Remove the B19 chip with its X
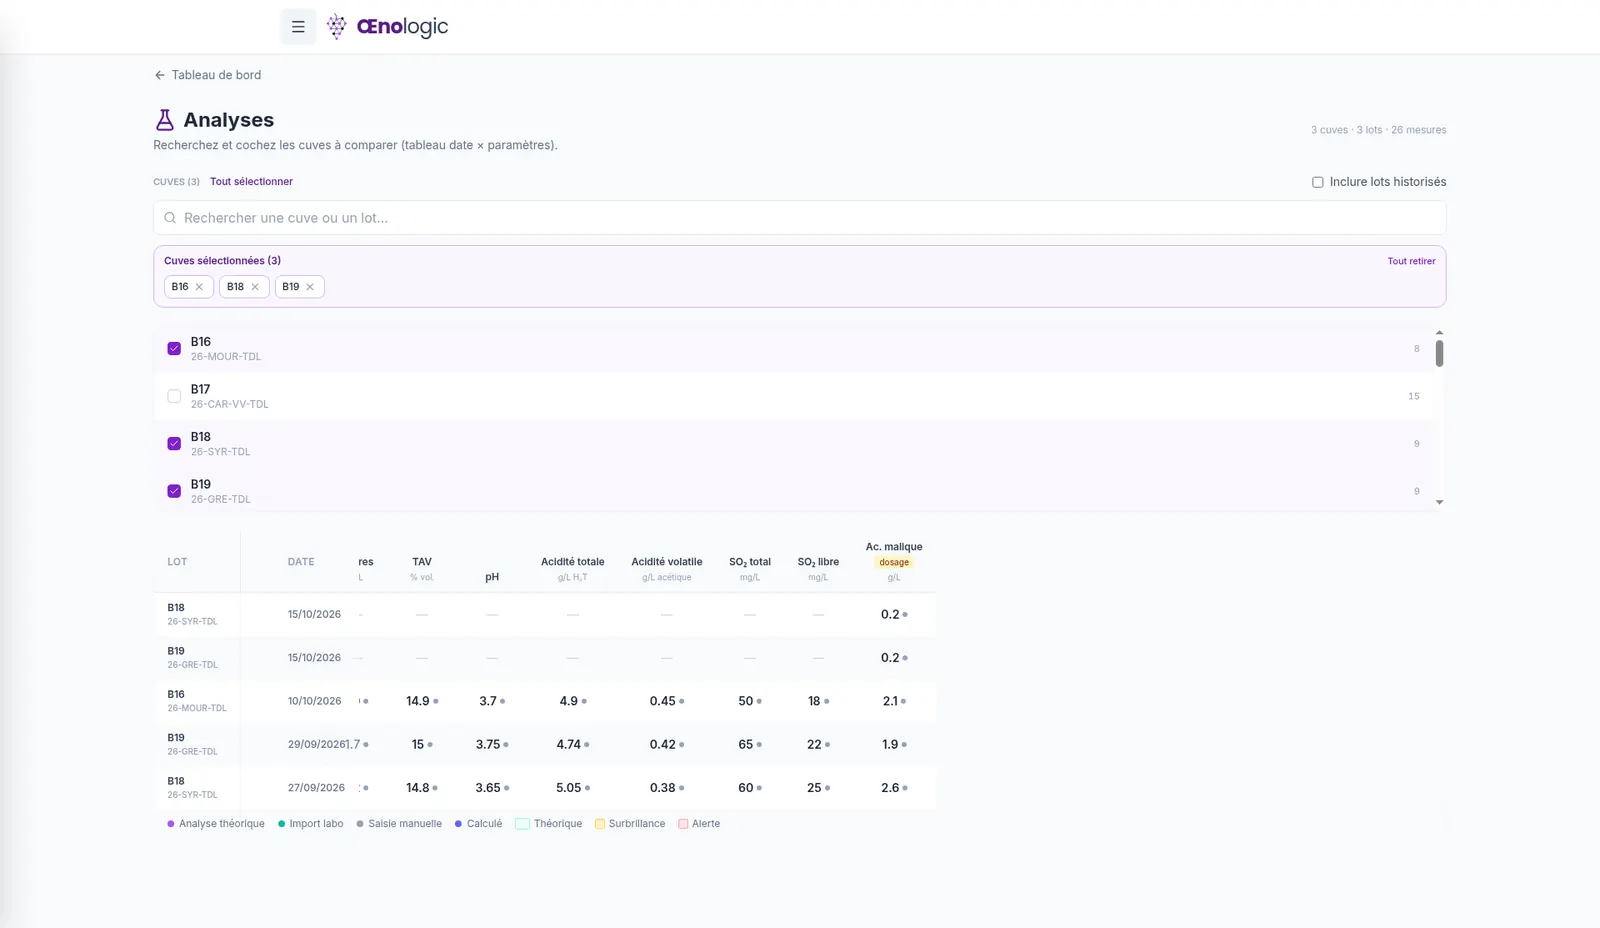 310,287
